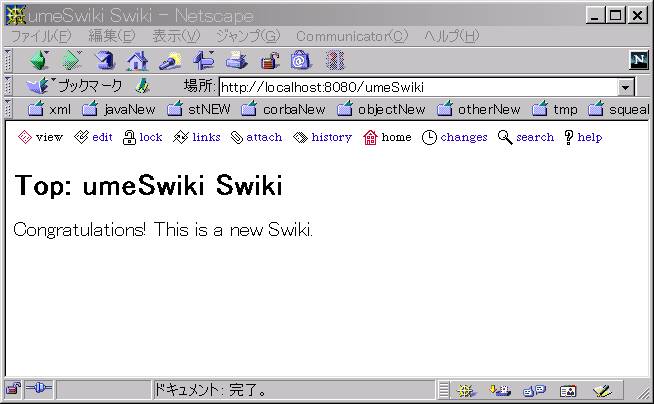Focus the location URL field
This screenshot has height=404, width=654.
coord(418,87)
